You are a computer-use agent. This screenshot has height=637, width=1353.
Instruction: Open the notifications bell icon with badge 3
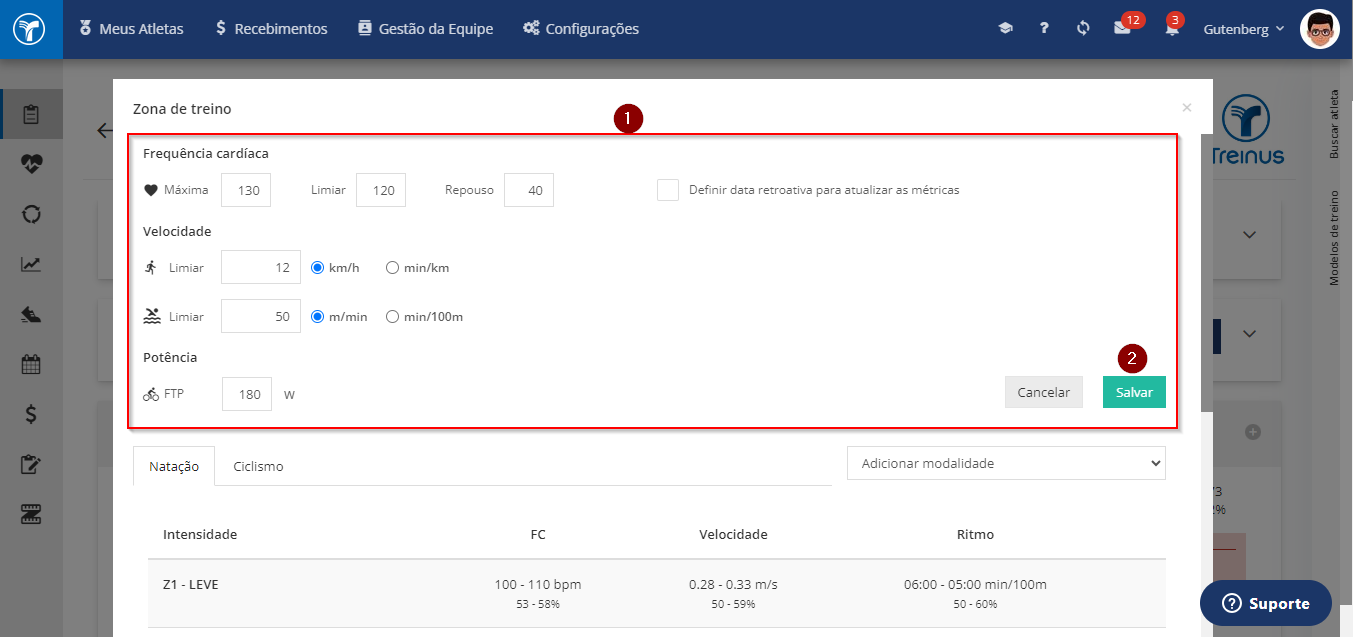point(1171,29)
